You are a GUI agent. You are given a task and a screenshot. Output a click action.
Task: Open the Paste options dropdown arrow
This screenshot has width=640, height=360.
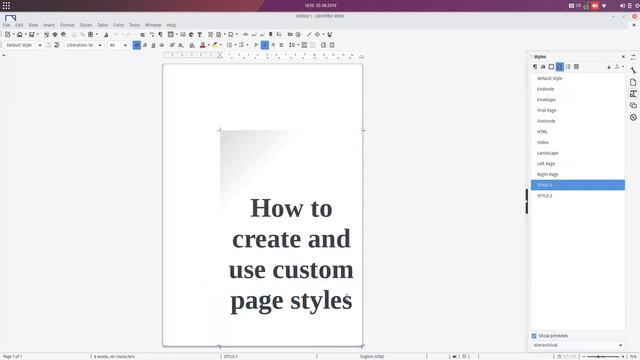point(97,35)
